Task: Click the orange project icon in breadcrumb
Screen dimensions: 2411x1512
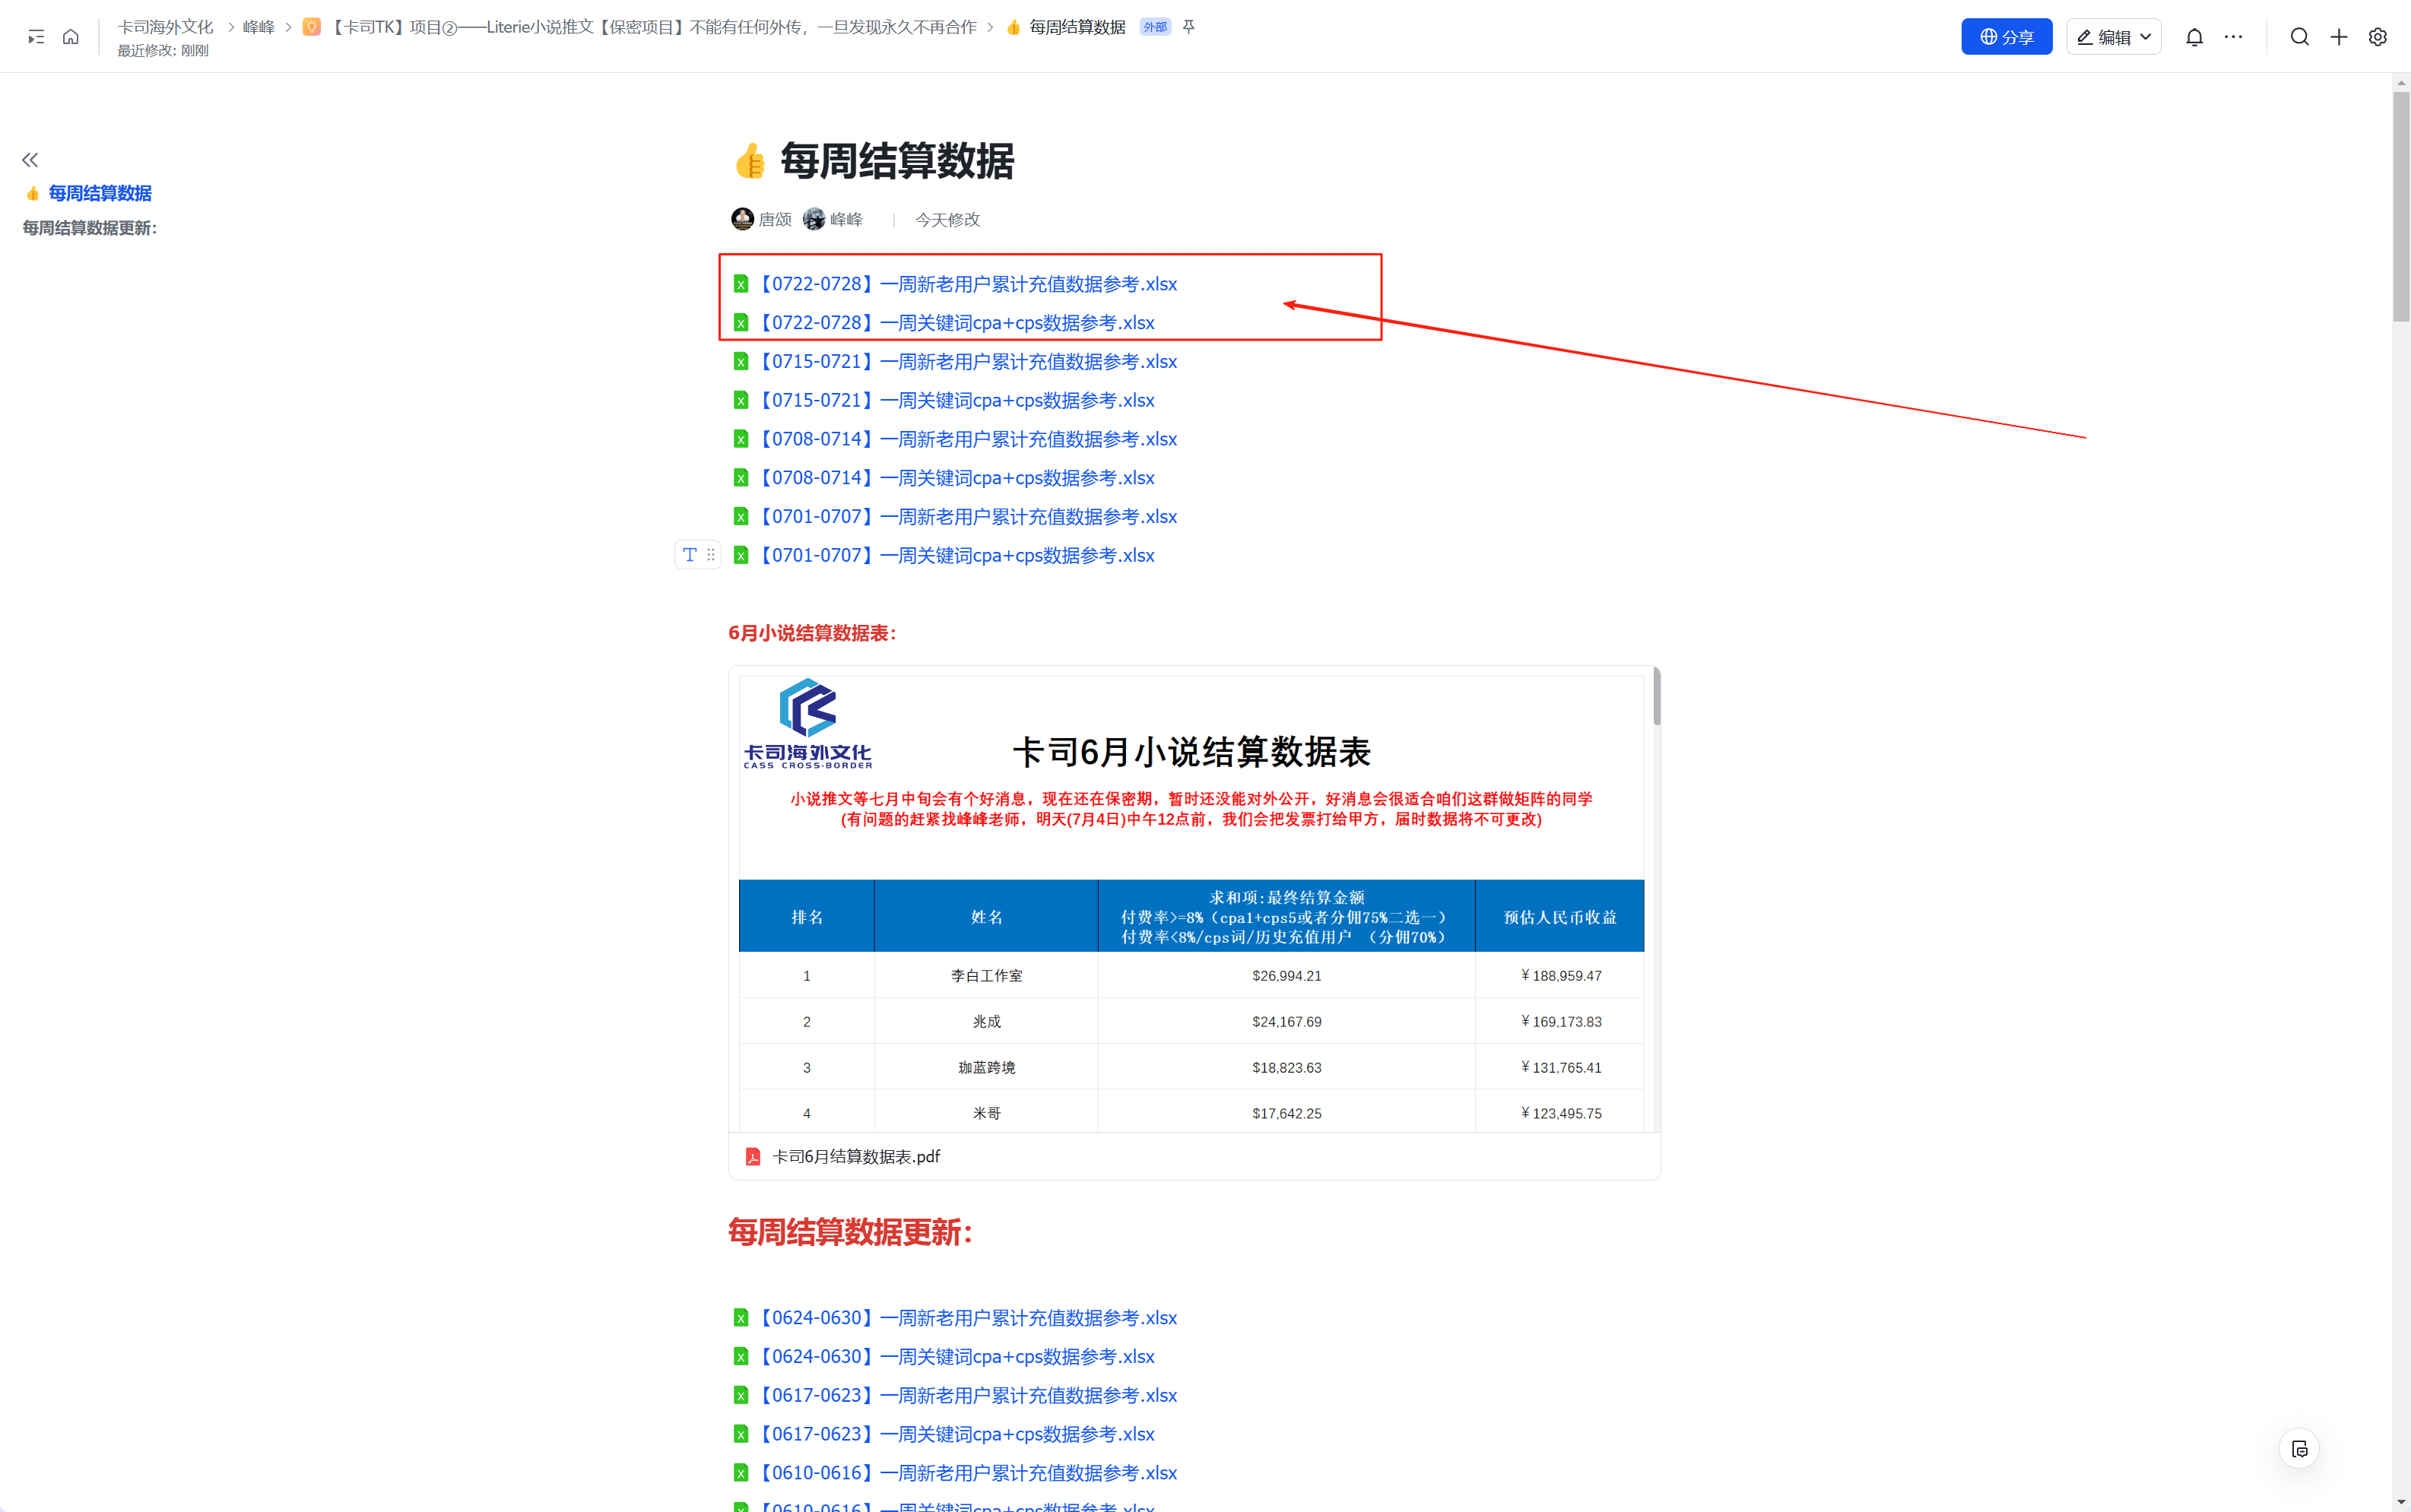Action: (312, 27)
